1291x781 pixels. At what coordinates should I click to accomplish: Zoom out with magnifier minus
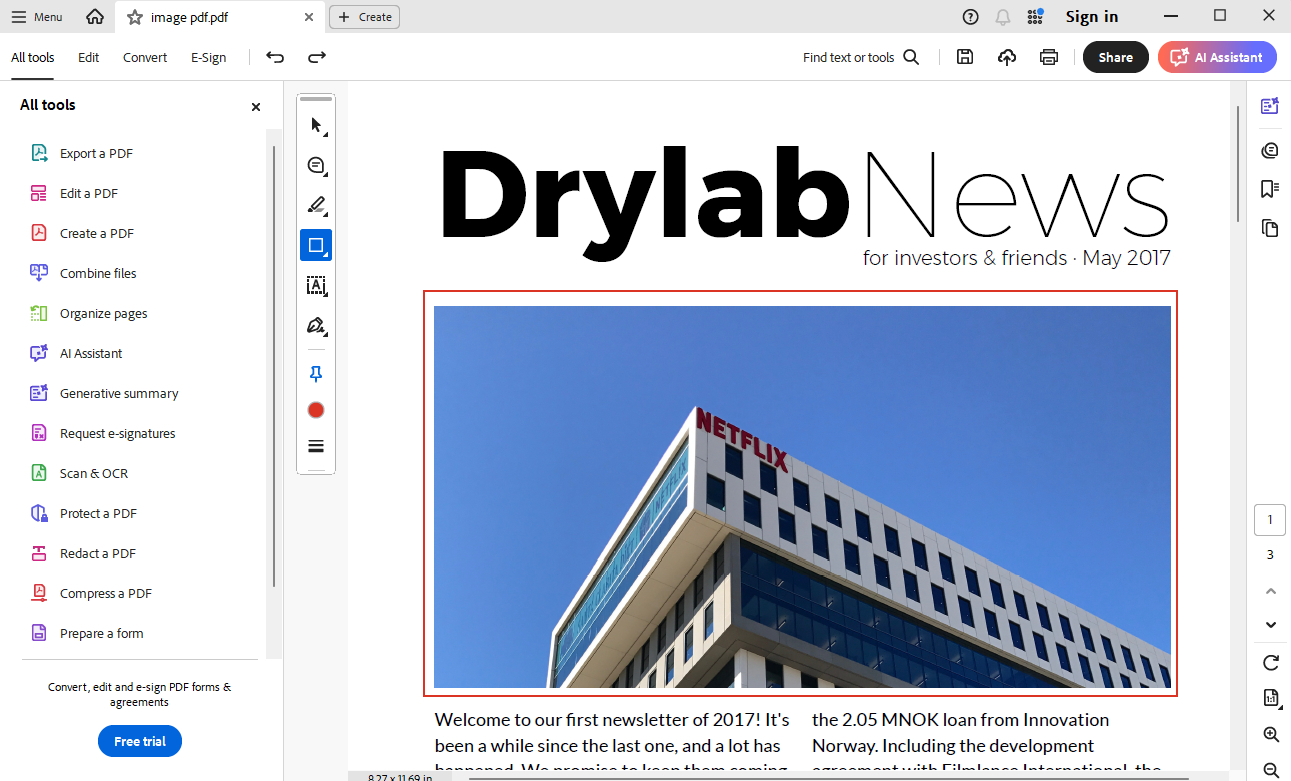pyautogui.click(x=1271, y=770)
